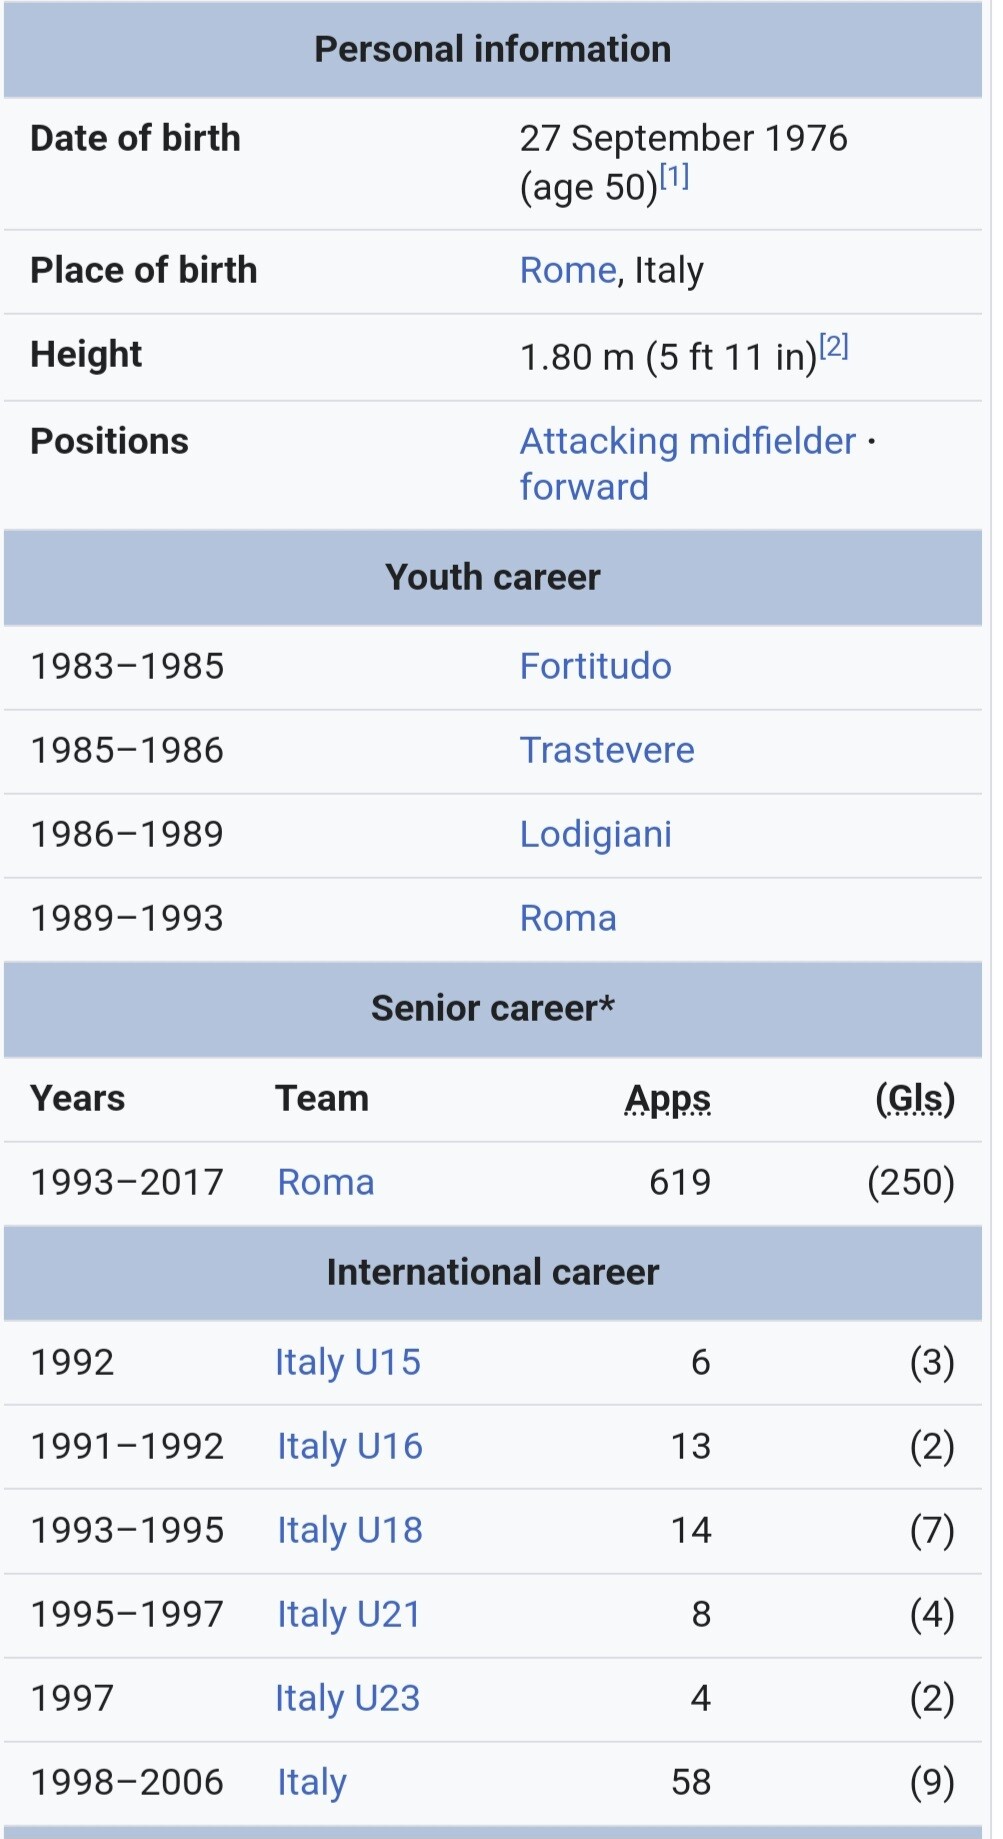This screenshot has height=1839, width=1003.
Task: Open Roma link under Youth career
Action: [x=568, y=918]
